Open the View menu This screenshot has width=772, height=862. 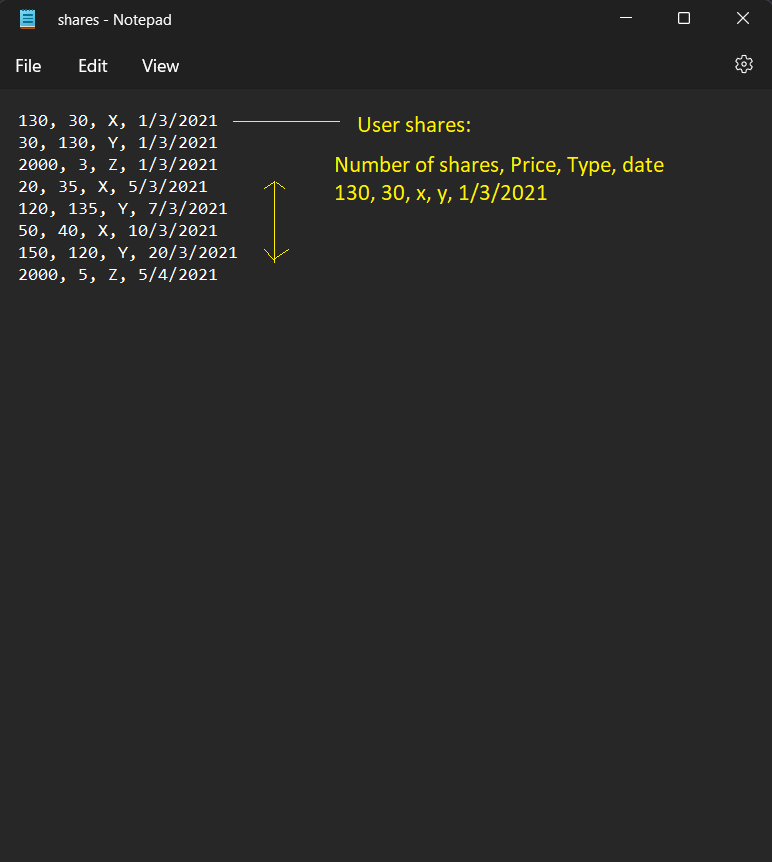[x=160, y=66]
